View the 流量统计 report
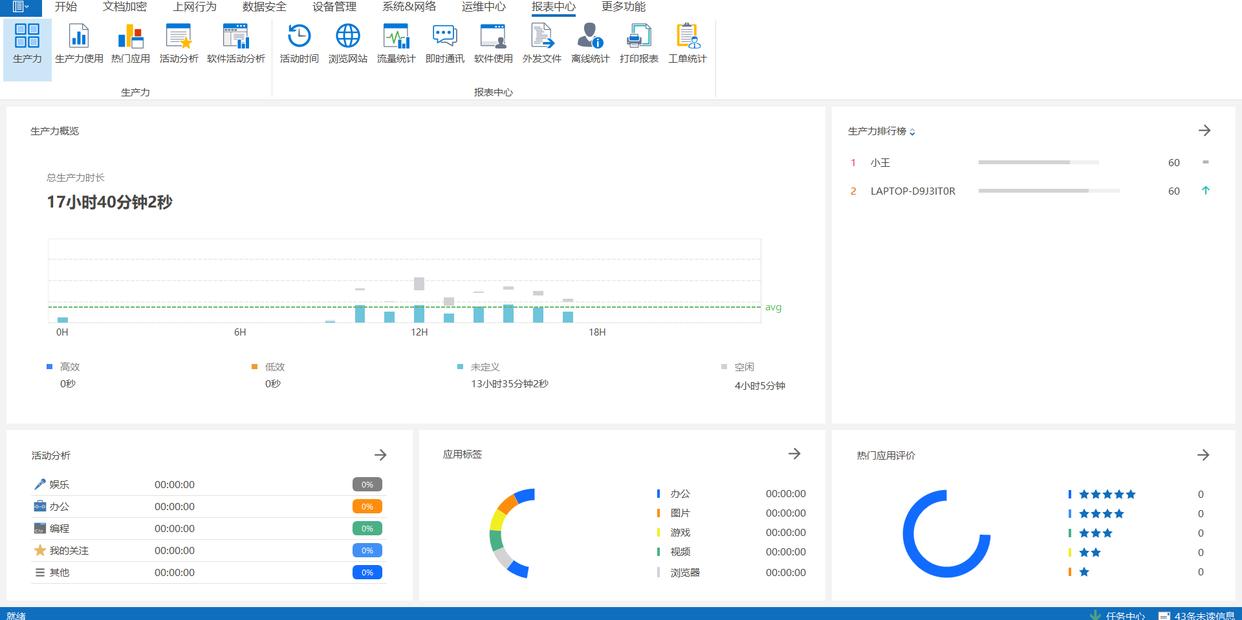1242x620 pixels. pyautogui.click(x=396, y=43)
